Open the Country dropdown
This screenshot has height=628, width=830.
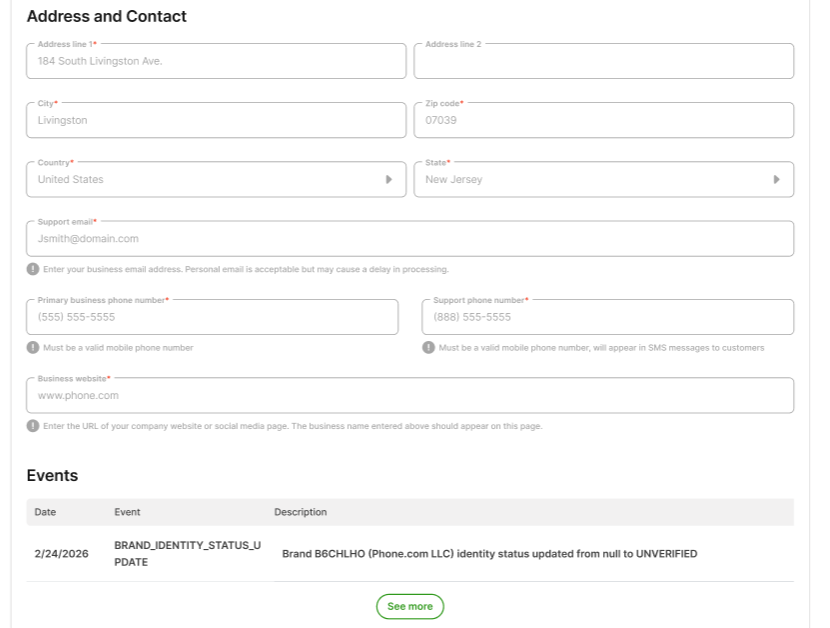coord(388,180)
